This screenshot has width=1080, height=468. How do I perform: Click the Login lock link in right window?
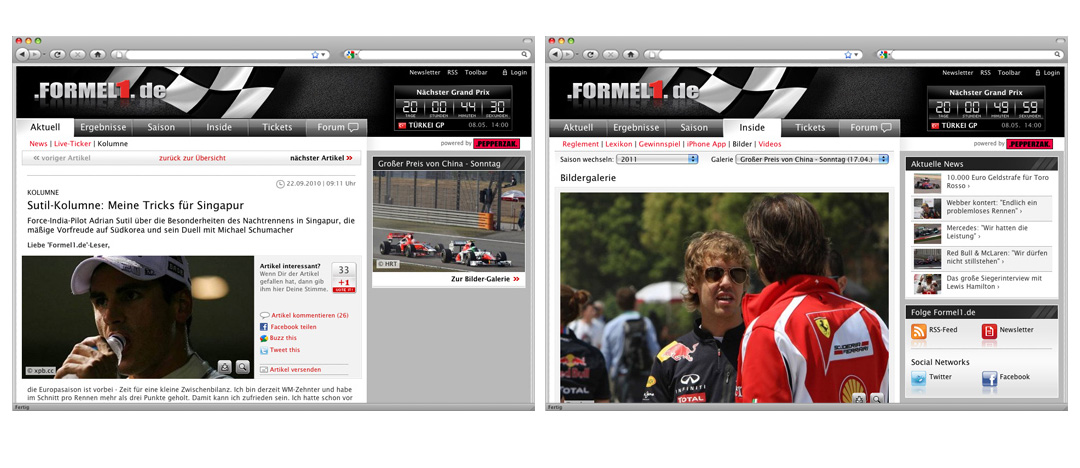(1048, 72)
